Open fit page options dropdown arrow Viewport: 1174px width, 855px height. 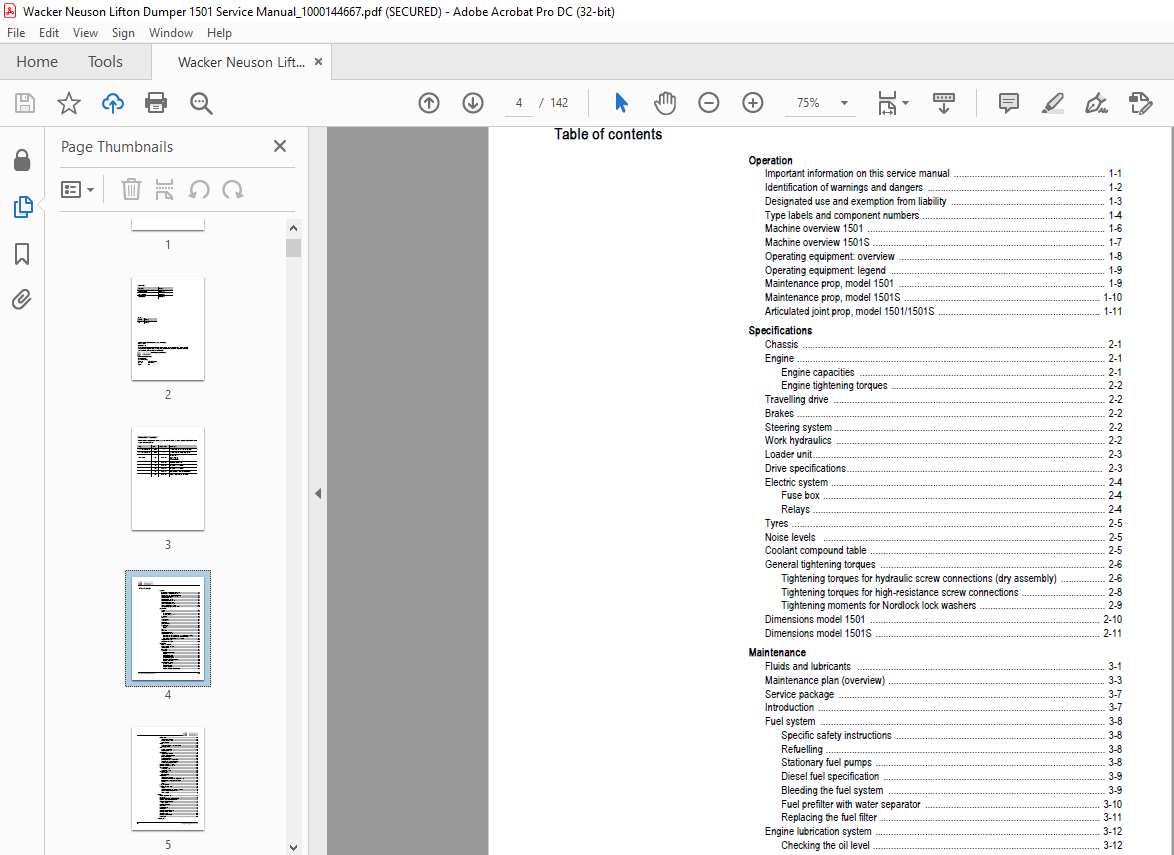pos(905,103)
